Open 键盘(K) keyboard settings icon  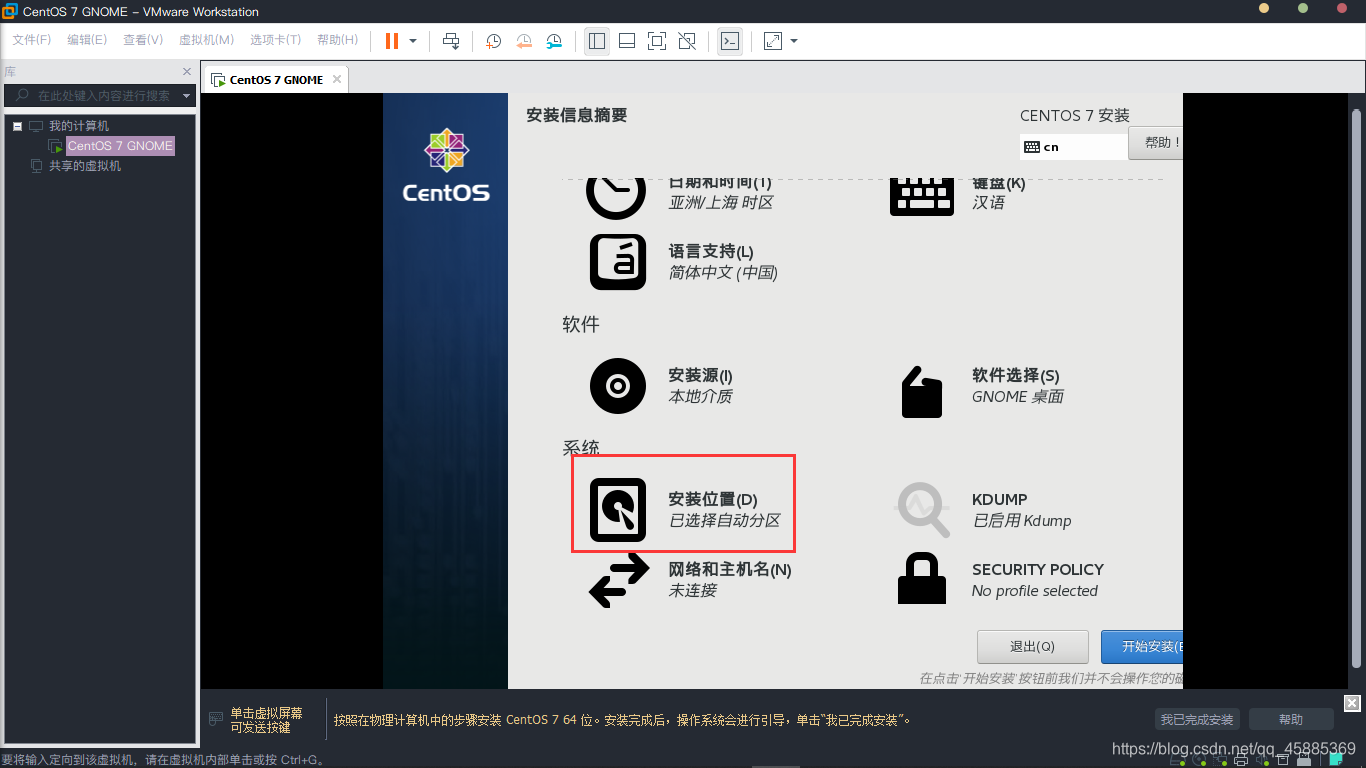[x=922, y=197]
